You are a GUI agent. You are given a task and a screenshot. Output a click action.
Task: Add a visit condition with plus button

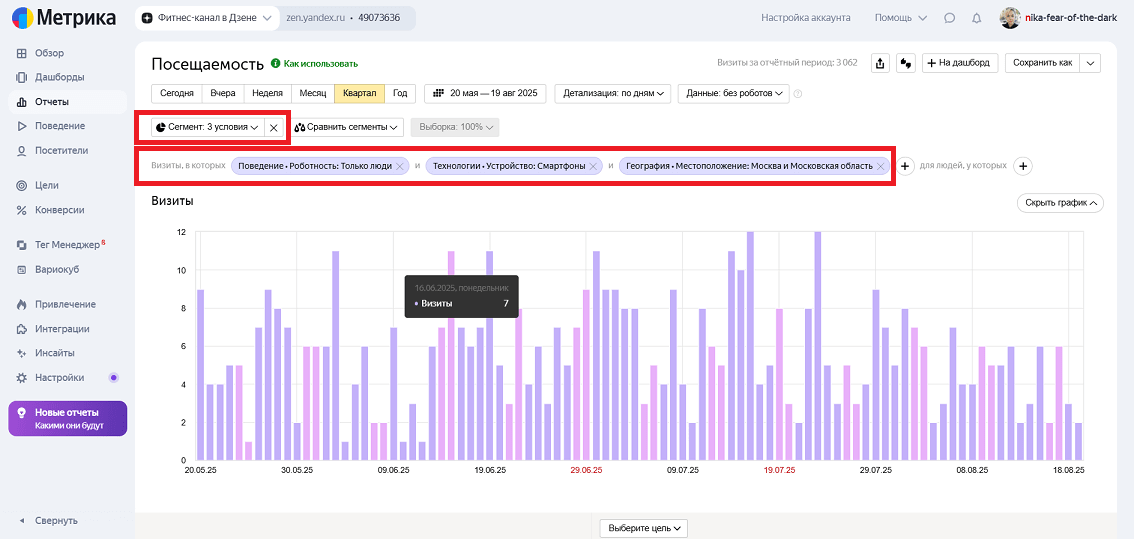point(905,166)
